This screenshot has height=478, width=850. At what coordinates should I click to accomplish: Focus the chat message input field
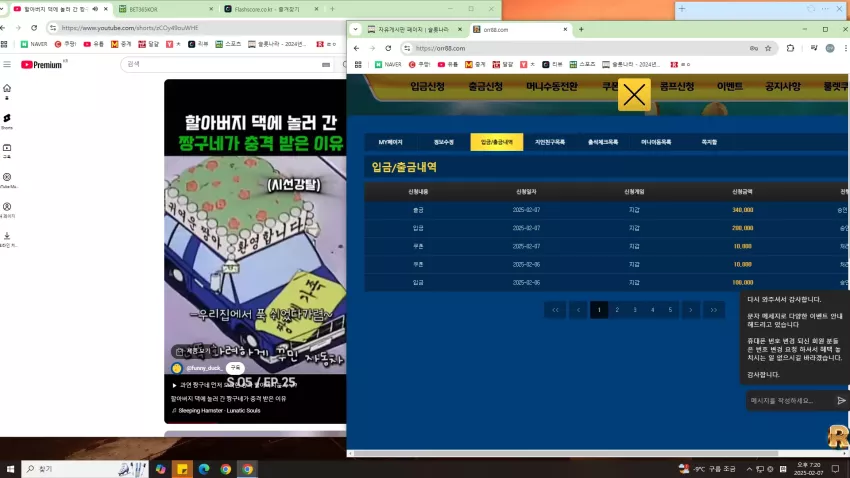(789, 401)
